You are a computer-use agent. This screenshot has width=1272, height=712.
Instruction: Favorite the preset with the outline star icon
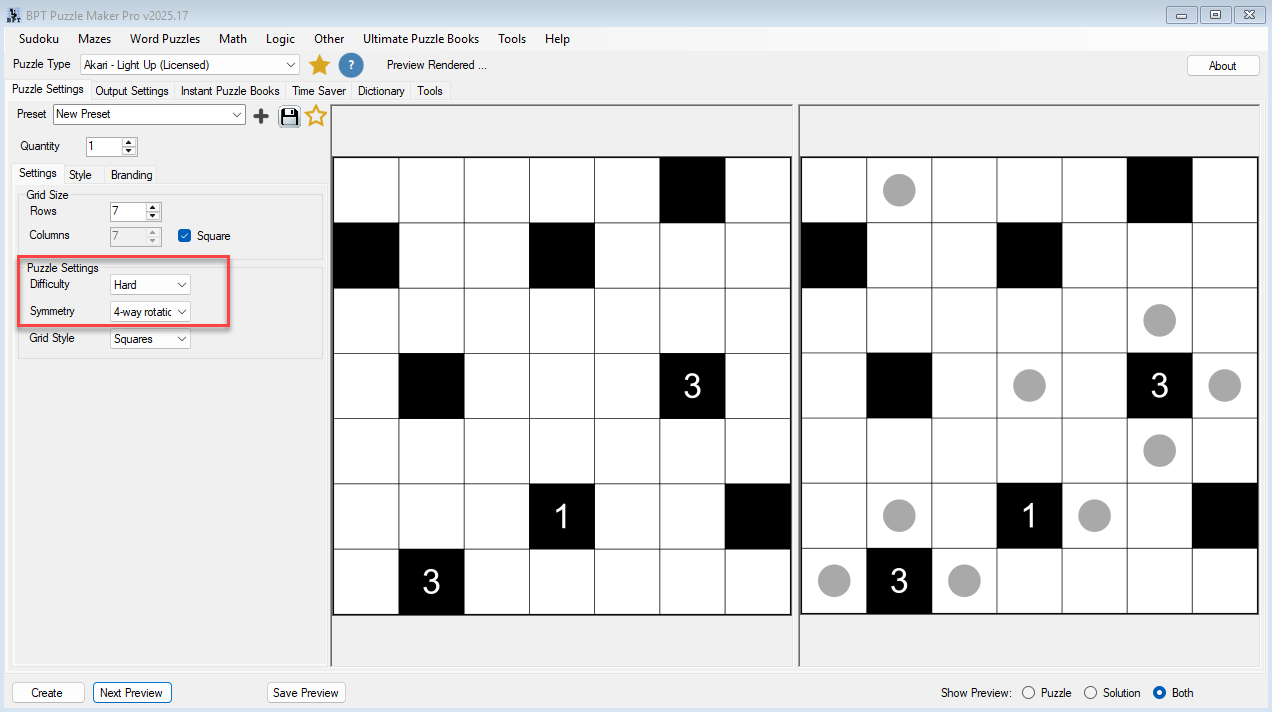coord(316,115)
